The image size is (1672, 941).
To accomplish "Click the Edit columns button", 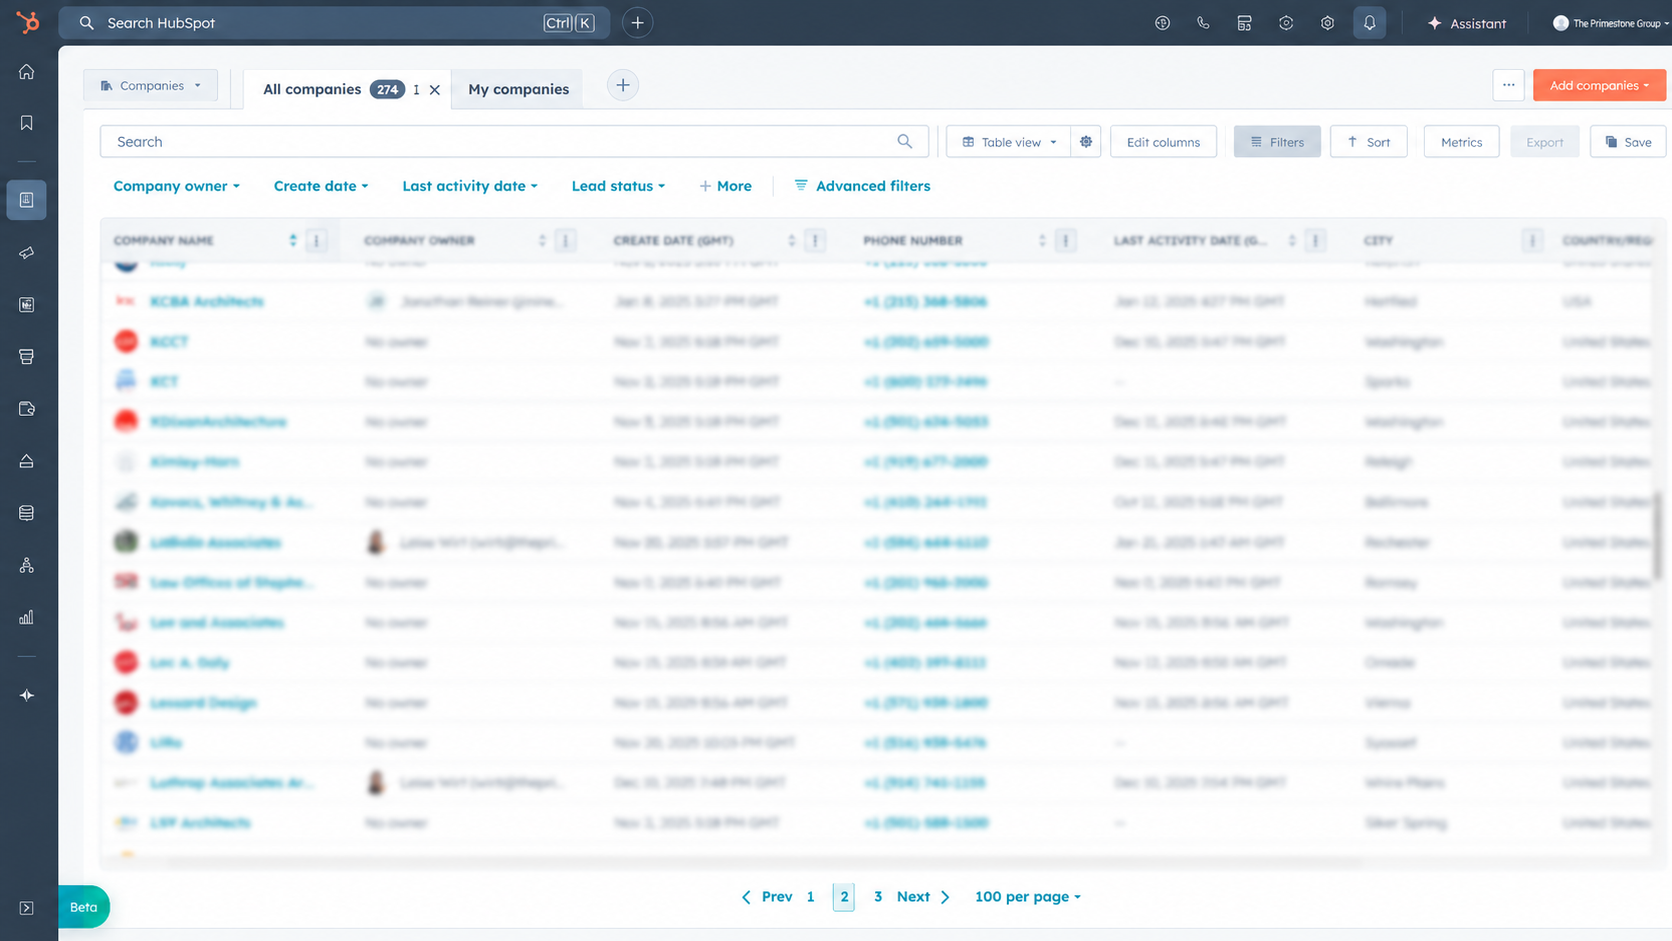I will [1163, 142].
